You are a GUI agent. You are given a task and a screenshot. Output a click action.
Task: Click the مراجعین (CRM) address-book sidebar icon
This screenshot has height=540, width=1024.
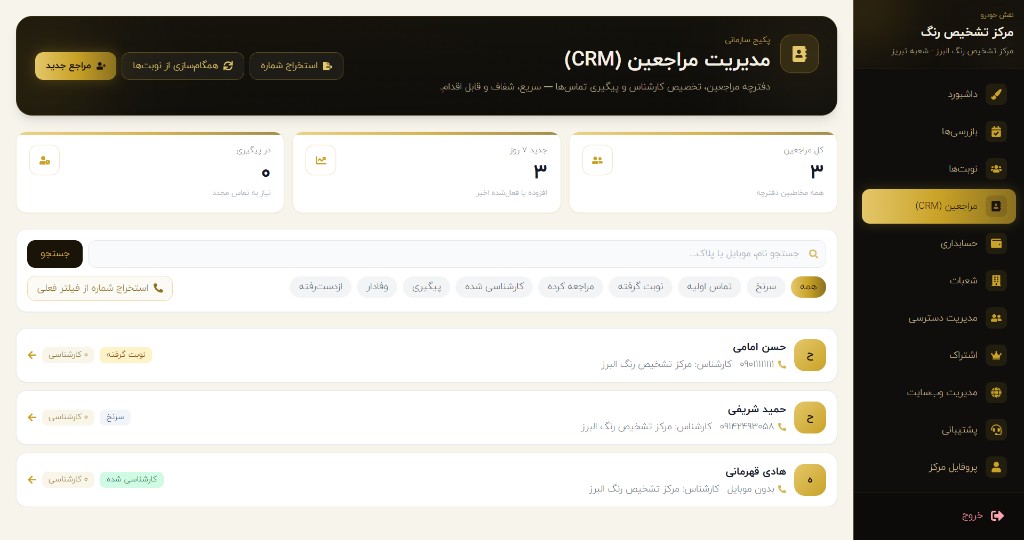point(996,206)
